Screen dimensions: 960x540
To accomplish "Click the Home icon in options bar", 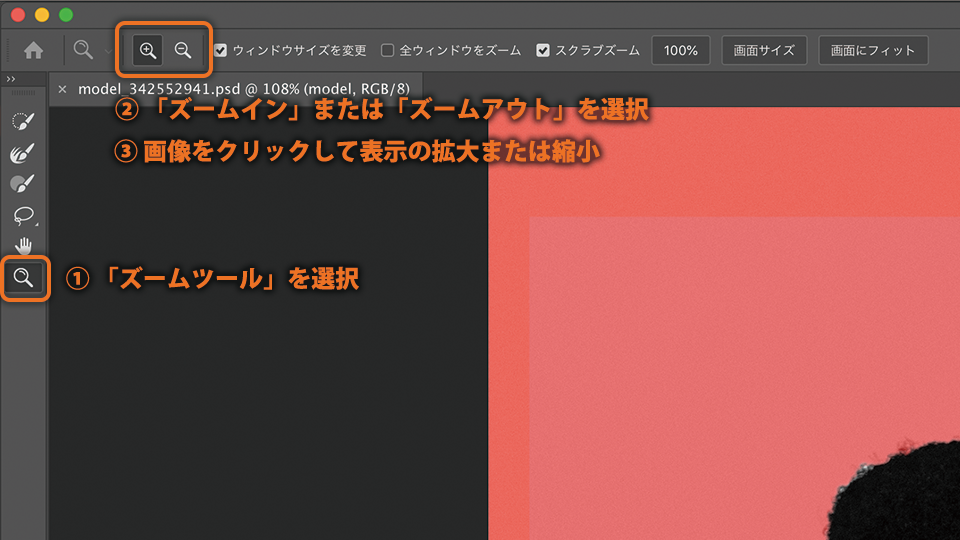I will tap(33, 50).
